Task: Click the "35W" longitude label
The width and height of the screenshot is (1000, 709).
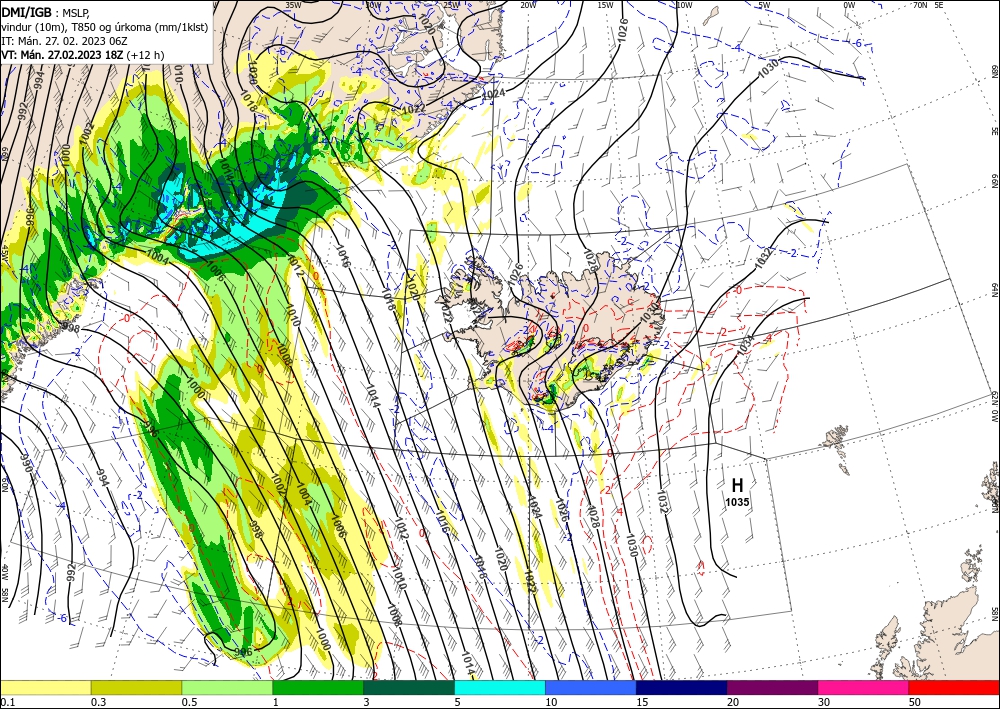Action: 293,5
